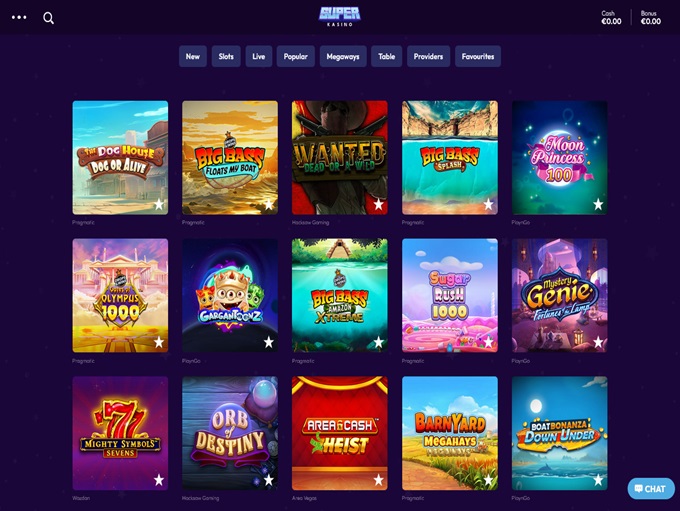Mark Moon Princess 100 as favourite
The height and width of the screenshot is (511, 680).
coord(598,204)
